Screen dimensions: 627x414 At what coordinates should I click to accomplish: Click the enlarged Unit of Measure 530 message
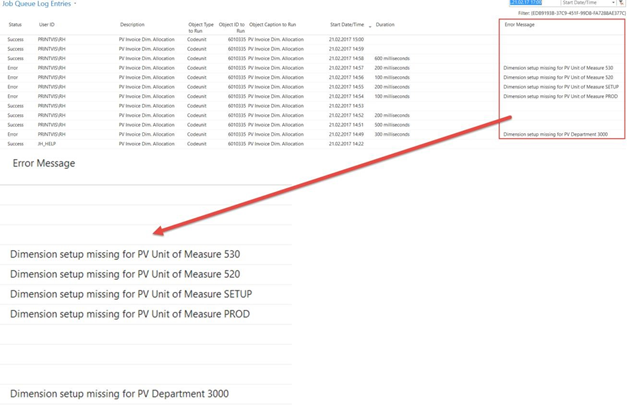125,254
